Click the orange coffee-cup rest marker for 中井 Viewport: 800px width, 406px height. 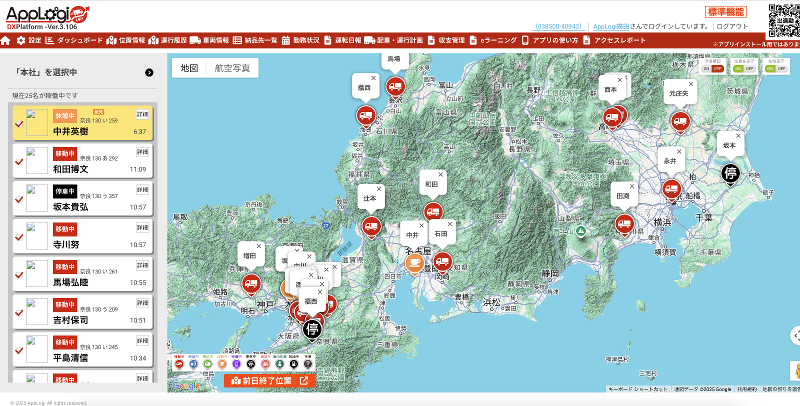pyautogui.click(x=413, y=262)
